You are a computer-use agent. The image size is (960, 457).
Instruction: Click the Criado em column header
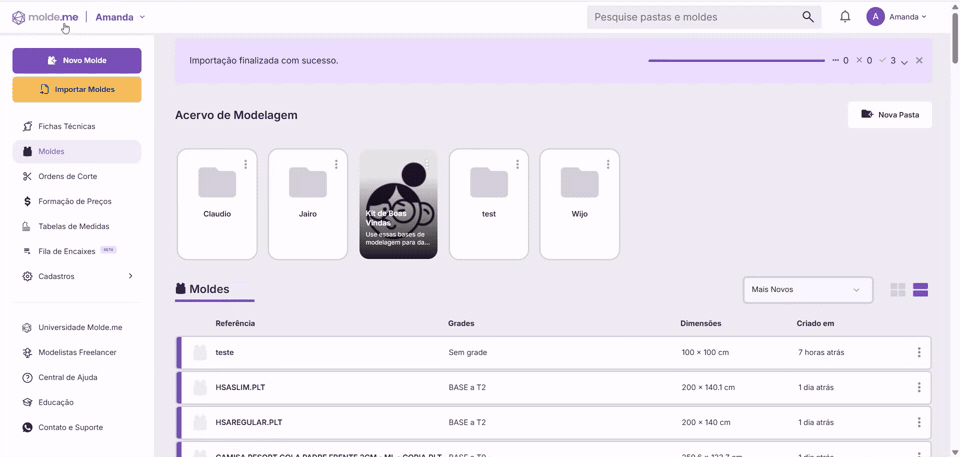click(x=816, y=323)
